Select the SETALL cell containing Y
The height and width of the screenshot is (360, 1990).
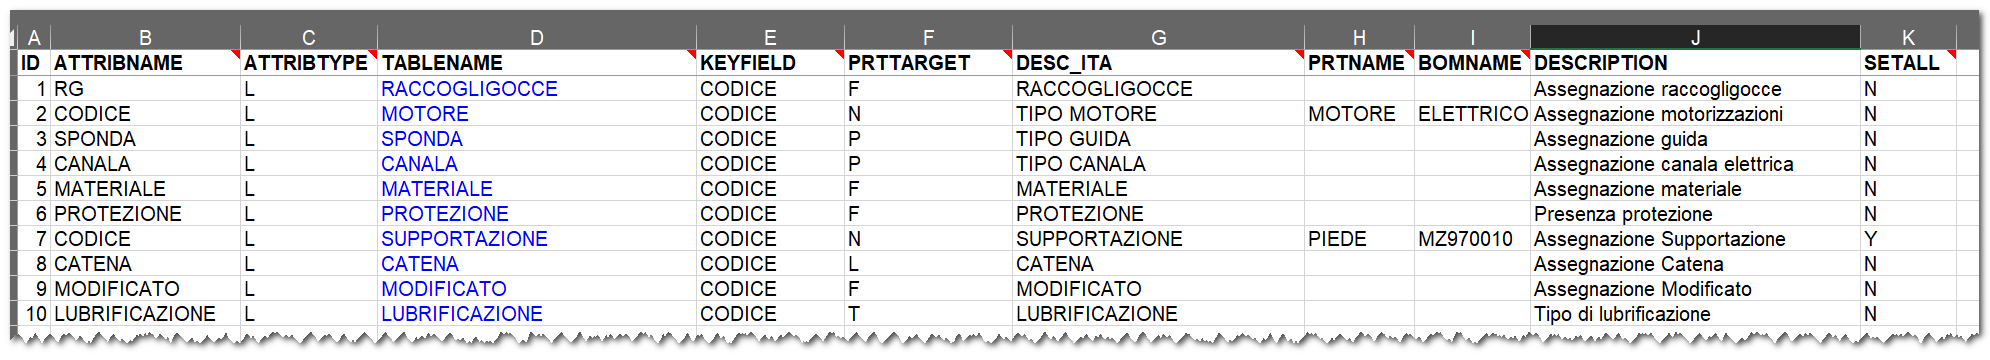coord(1907,239)
